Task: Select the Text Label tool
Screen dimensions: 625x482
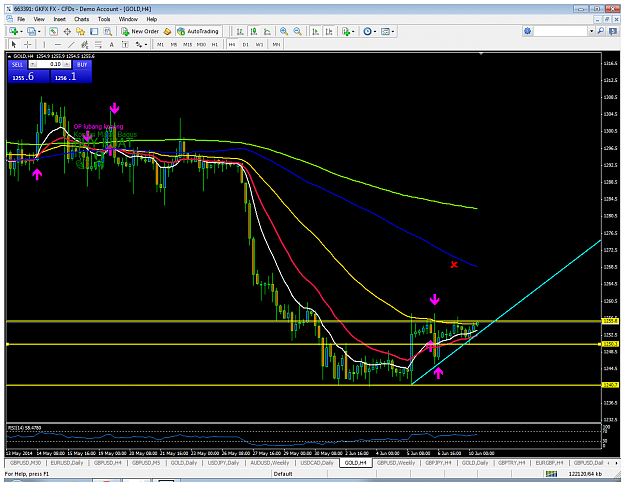Action: pos(125,45)
